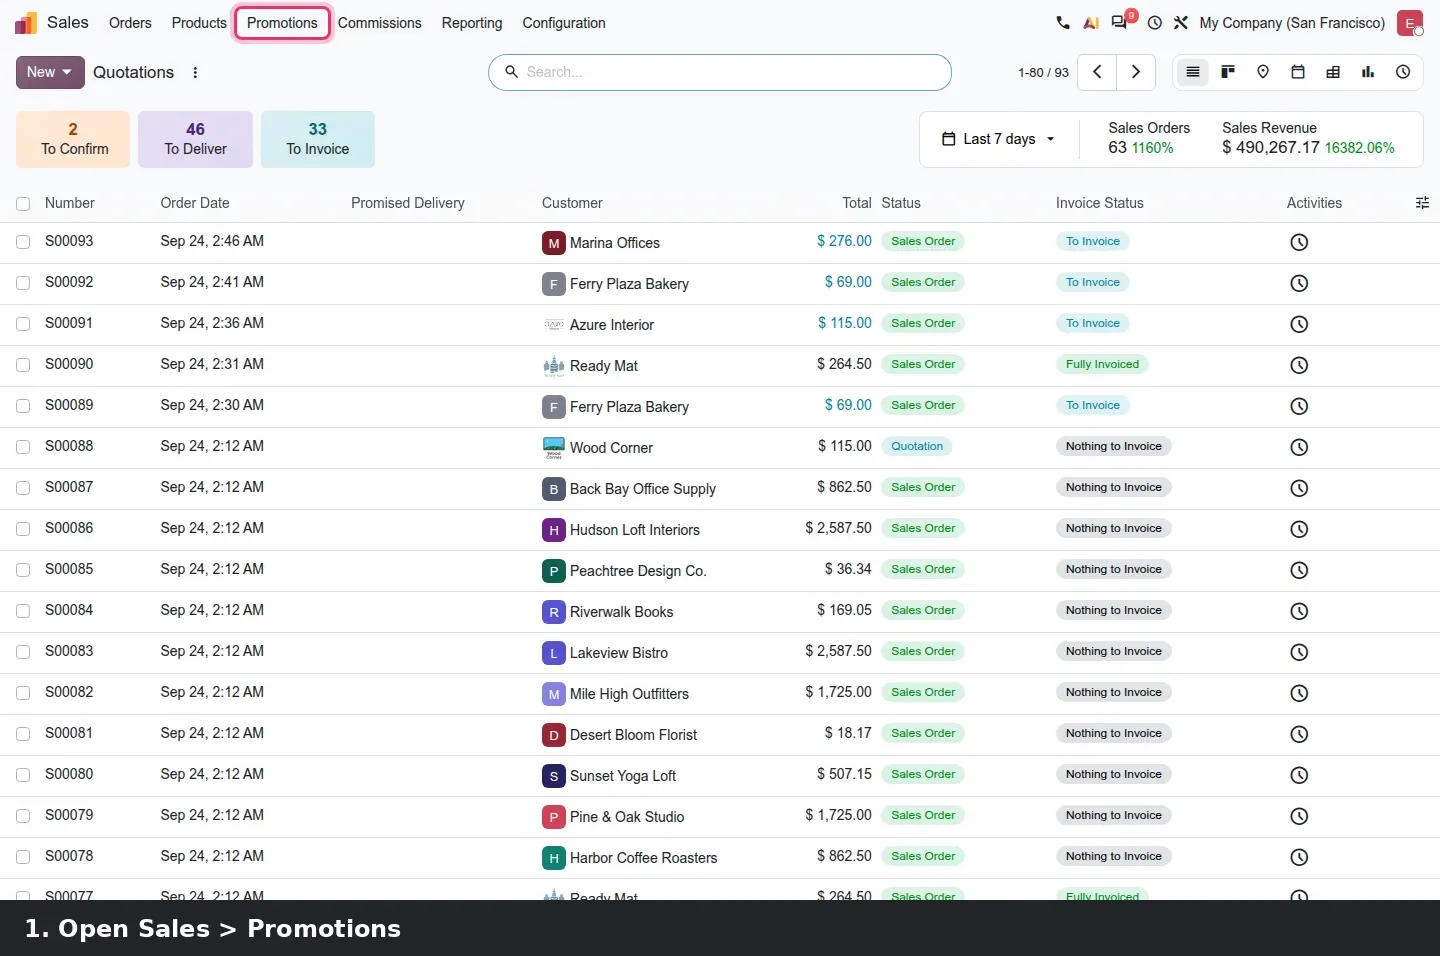
Task: Select the checkbox for order S00093
Action: pyautogui.click(x=23, y=242)
